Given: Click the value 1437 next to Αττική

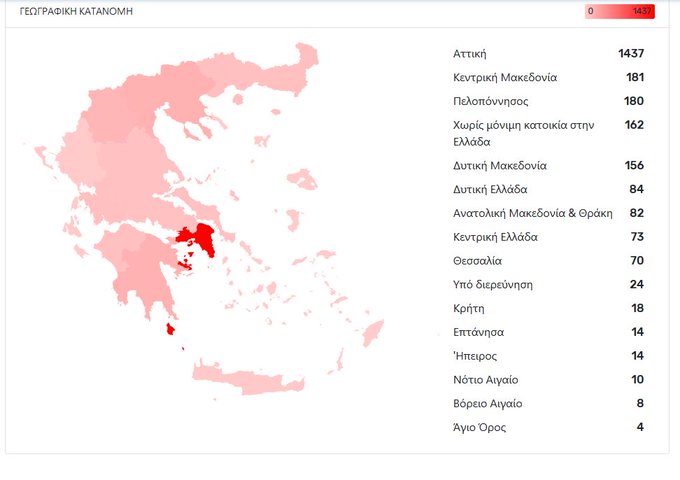Looking at the screenshot, I should (x=631, y=53).
